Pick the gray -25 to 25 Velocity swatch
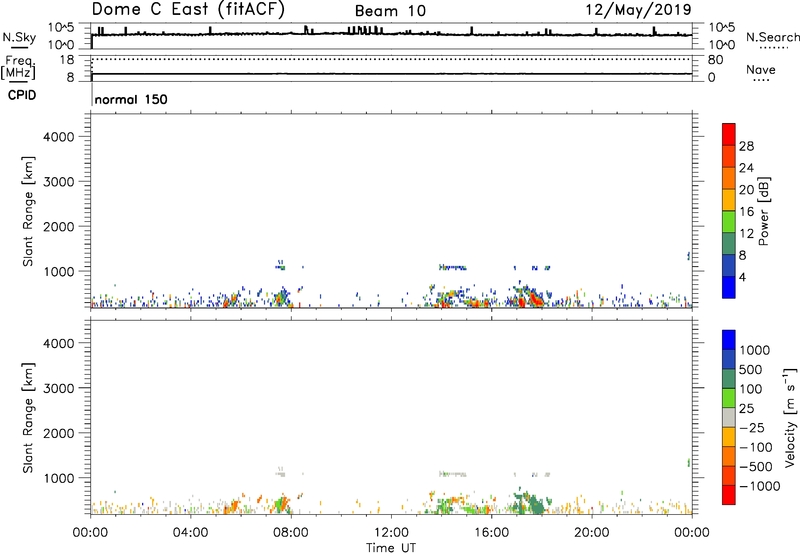The height and width of the screenshot is (554, 800). (729, 417)
